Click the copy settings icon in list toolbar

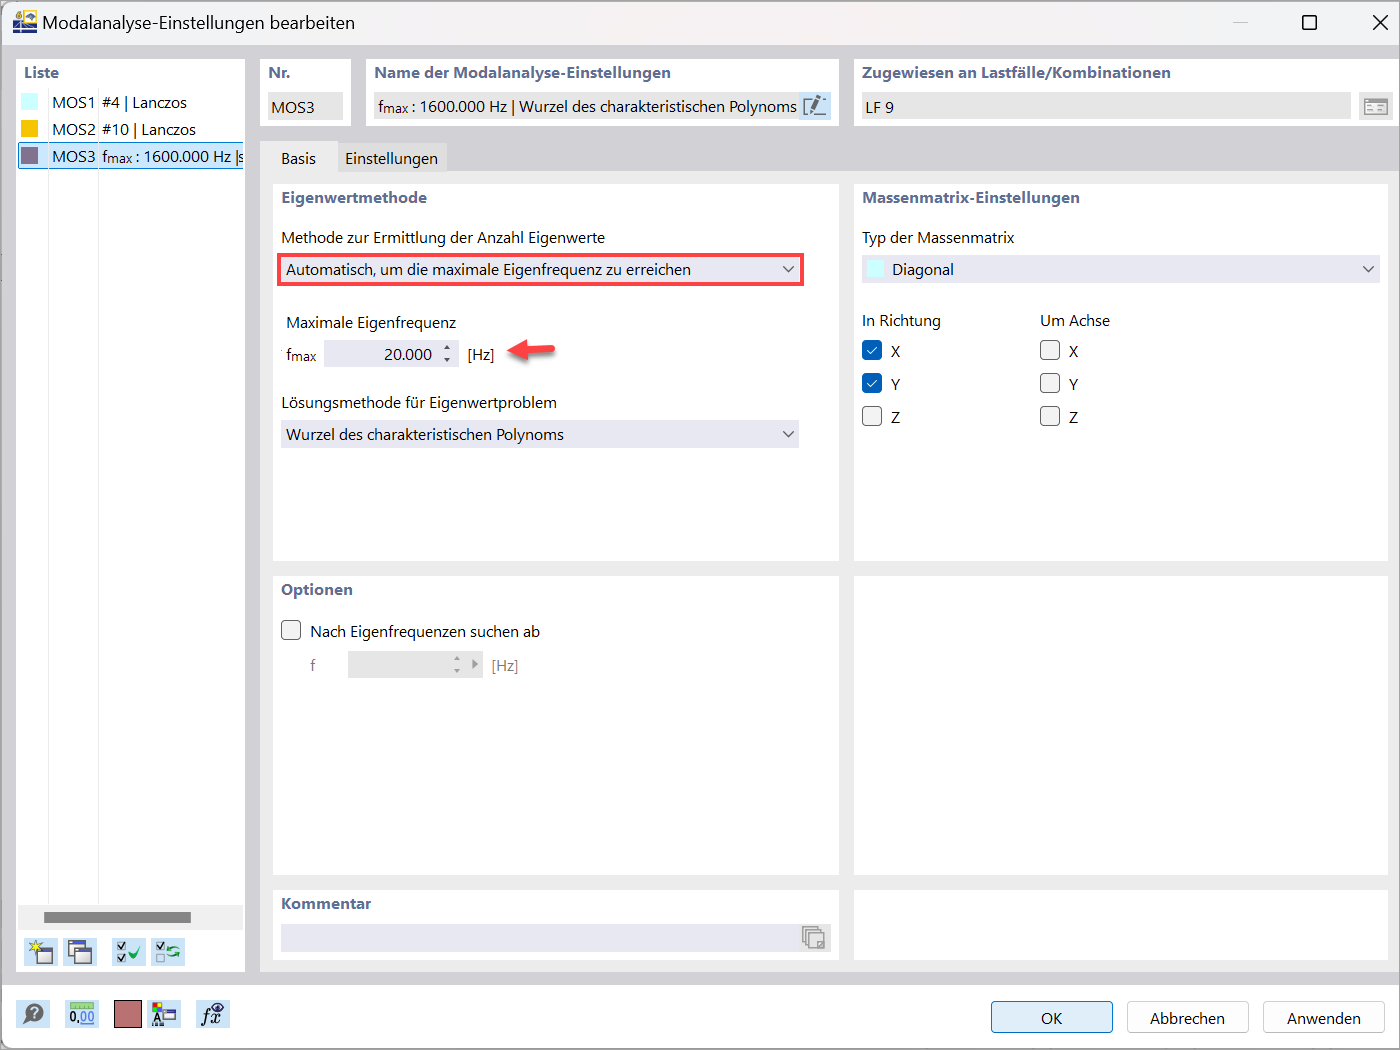(80, 952)
